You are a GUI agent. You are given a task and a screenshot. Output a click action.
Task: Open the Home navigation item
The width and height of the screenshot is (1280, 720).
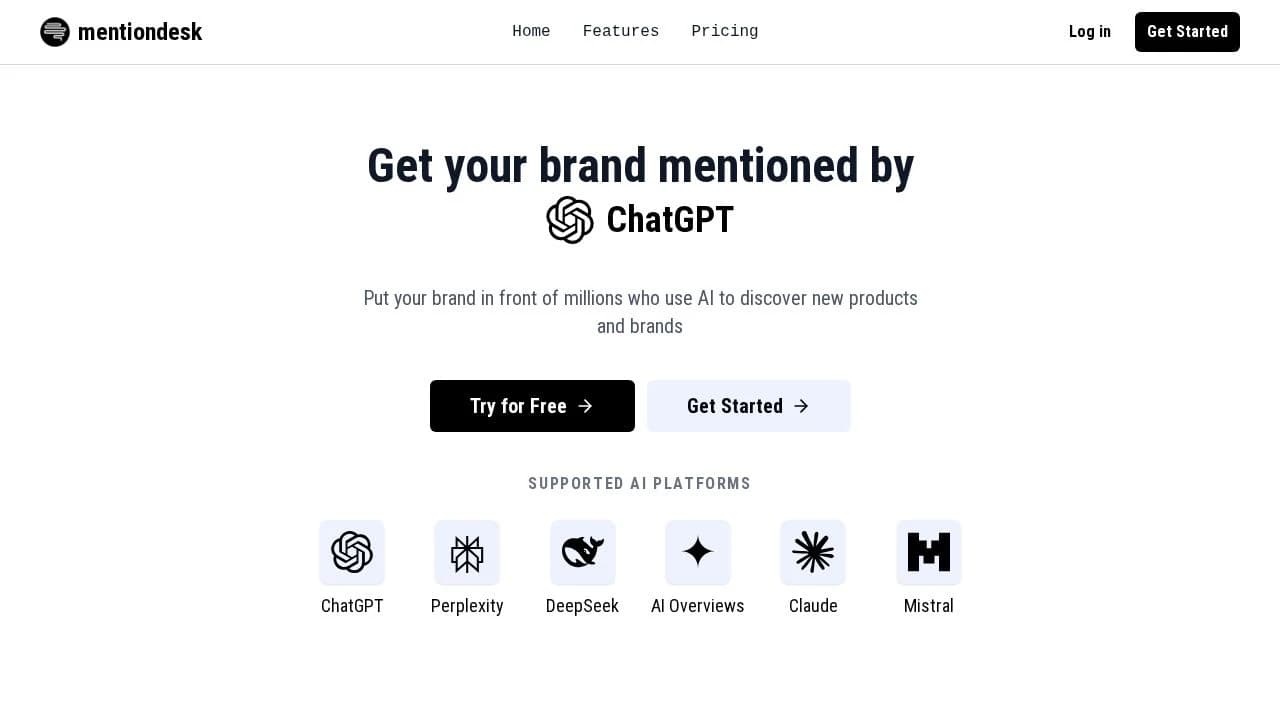coord(531,31)
